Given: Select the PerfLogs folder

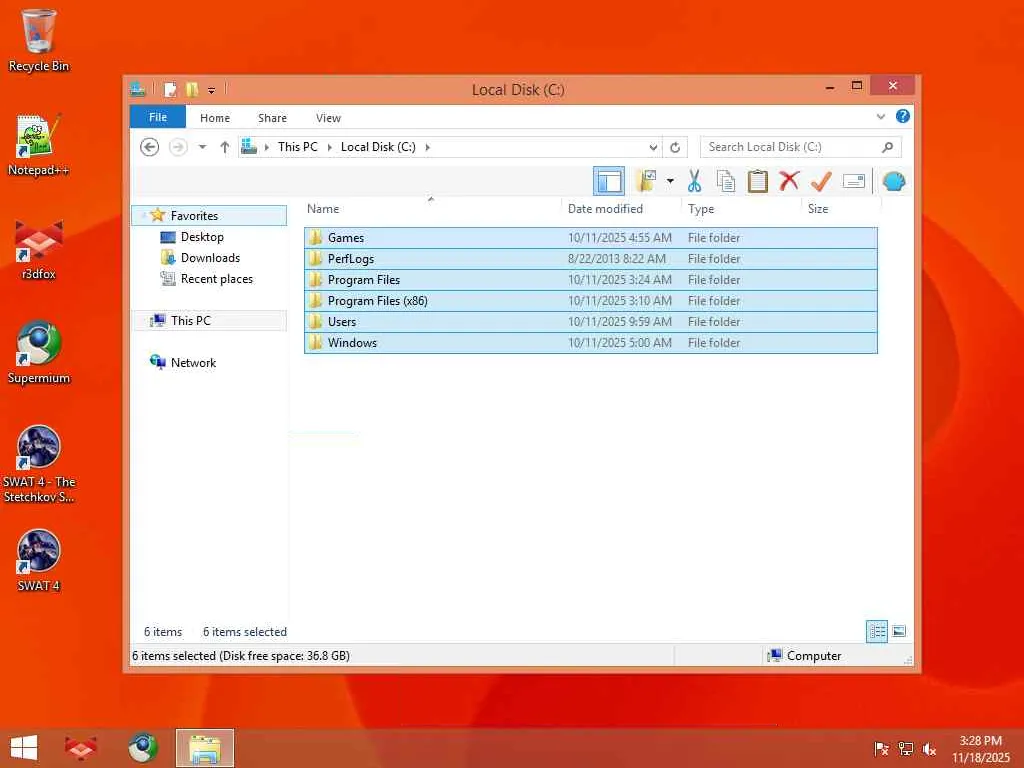Looking at the screenshot, I should tap(590, 259).
